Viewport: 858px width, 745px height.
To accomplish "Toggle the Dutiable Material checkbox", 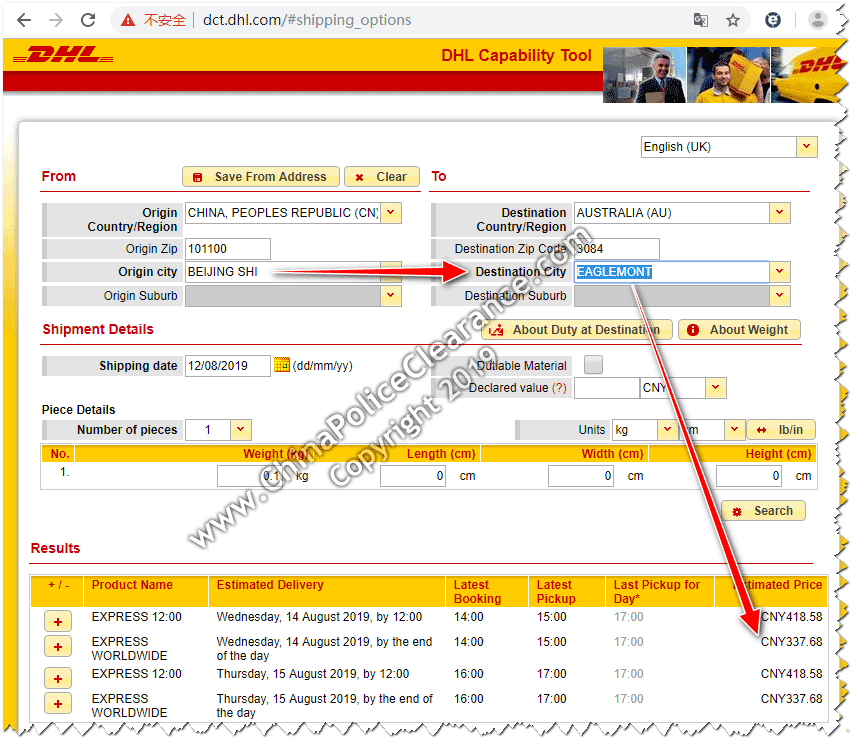I will pyautogui.click(x=594, y=365).
